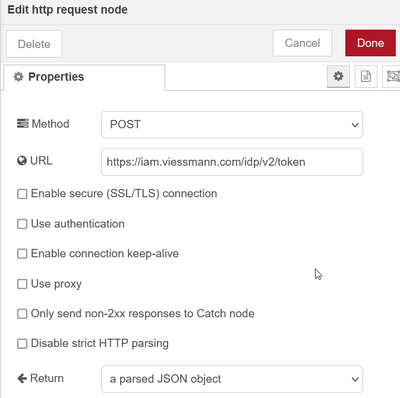Select the Properties tab
This screenshot has width=400, height=398.
point(84,77)
